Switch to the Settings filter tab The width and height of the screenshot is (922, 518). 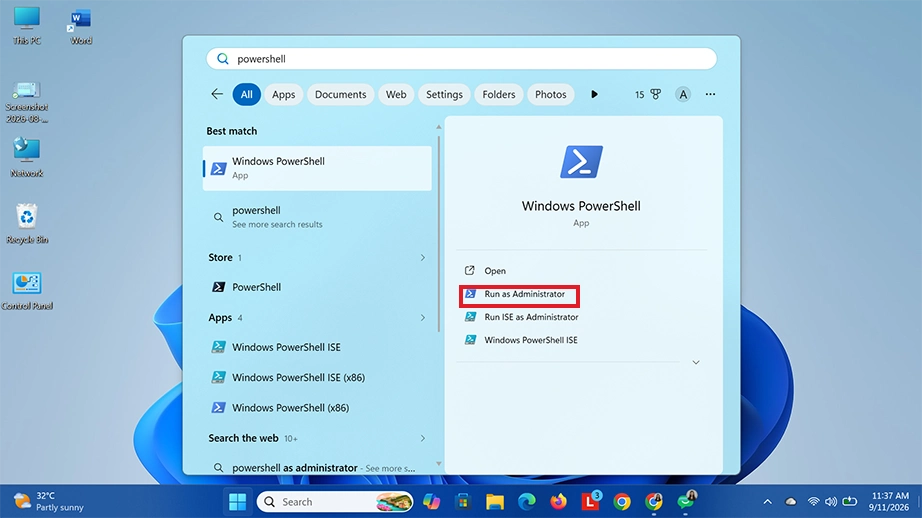point(444,94)
